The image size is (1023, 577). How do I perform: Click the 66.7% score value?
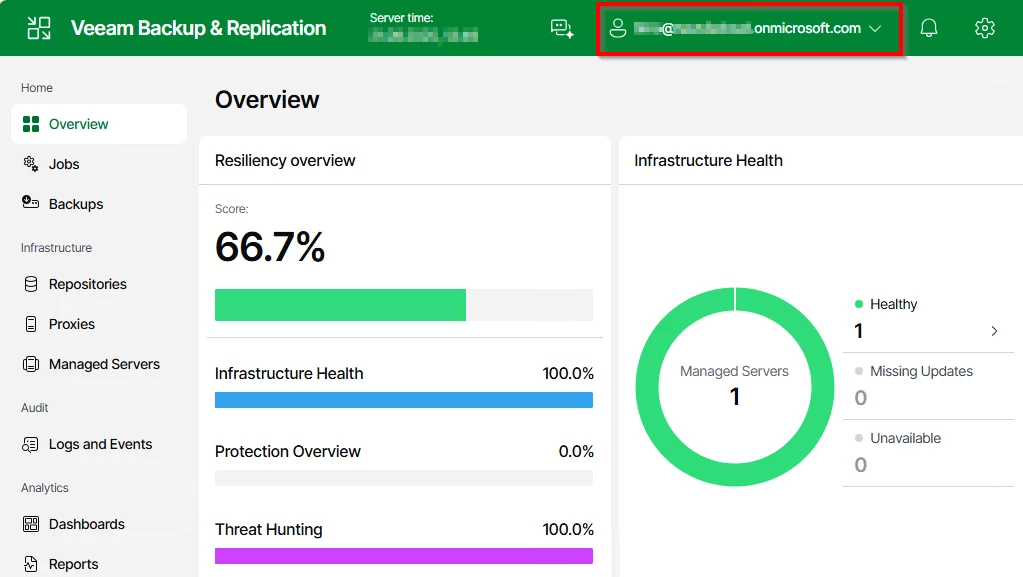point(270,247)
